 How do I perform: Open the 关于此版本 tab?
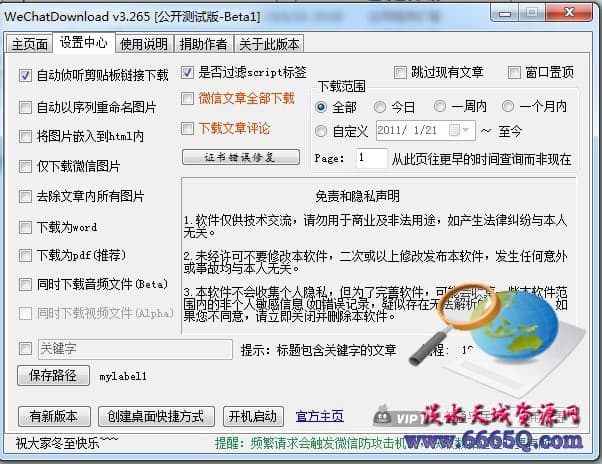click(269, 44)
